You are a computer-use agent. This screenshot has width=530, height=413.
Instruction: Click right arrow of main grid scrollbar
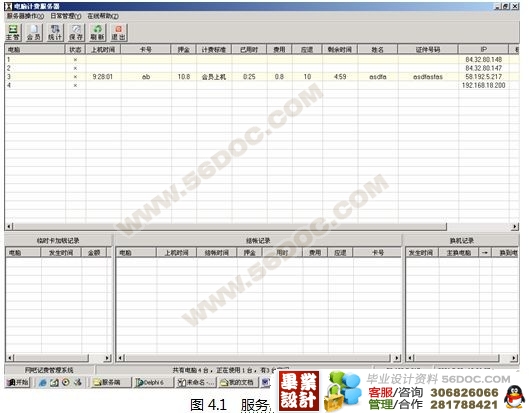click(515, 227)
